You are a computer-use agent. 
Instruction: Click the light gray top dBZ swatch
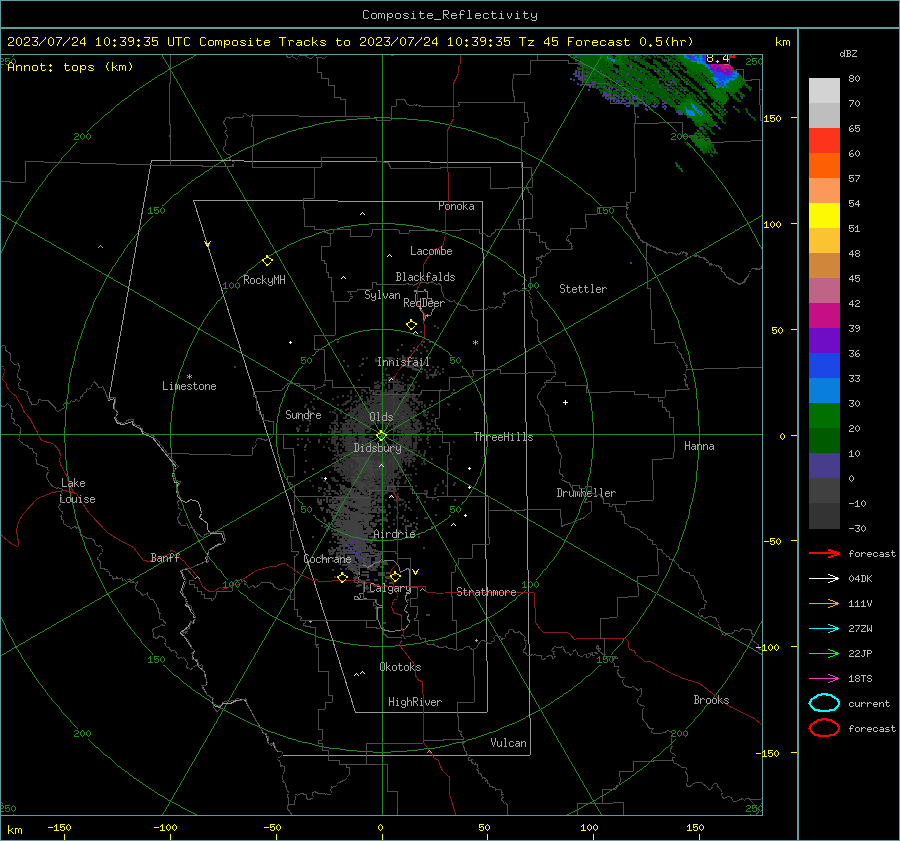point(824,91)
